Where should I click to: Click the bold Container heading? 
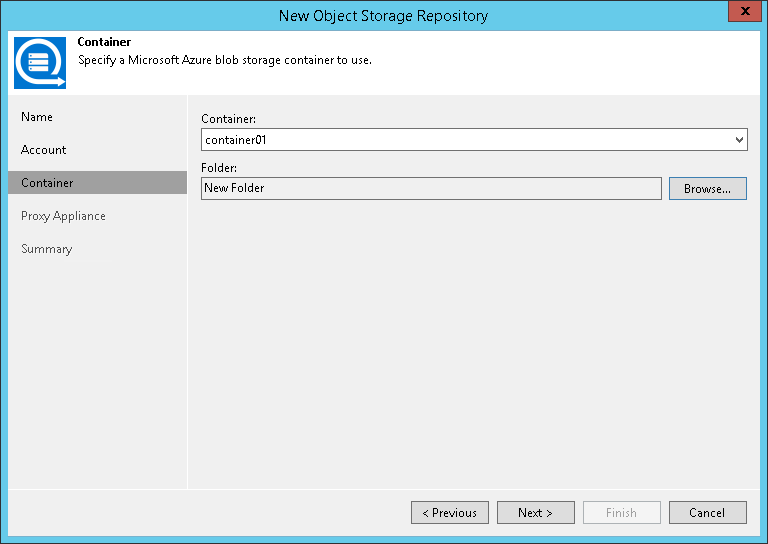104,42
